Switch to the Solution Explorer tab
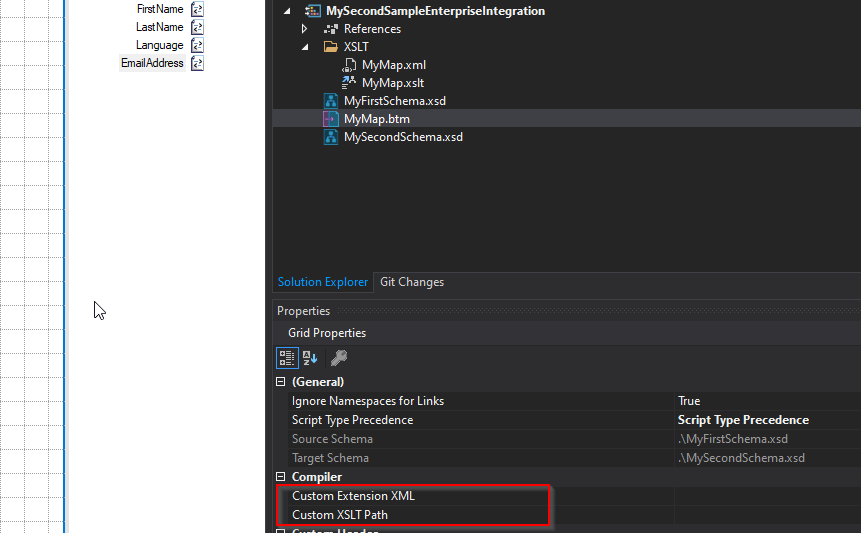The height and width of the screenshot is (533, 861). [322, 282]
